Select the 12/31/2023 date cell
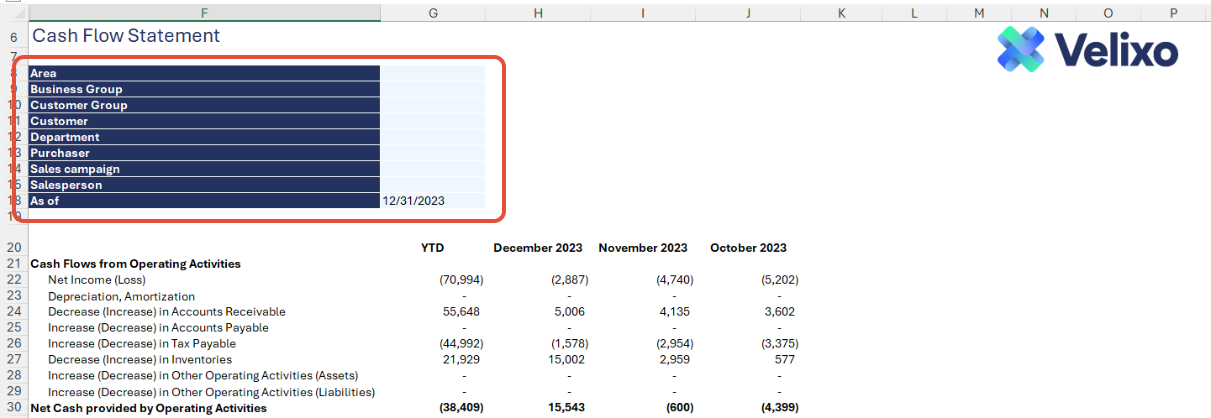The image size is (1211, 418). click(432, 201)
